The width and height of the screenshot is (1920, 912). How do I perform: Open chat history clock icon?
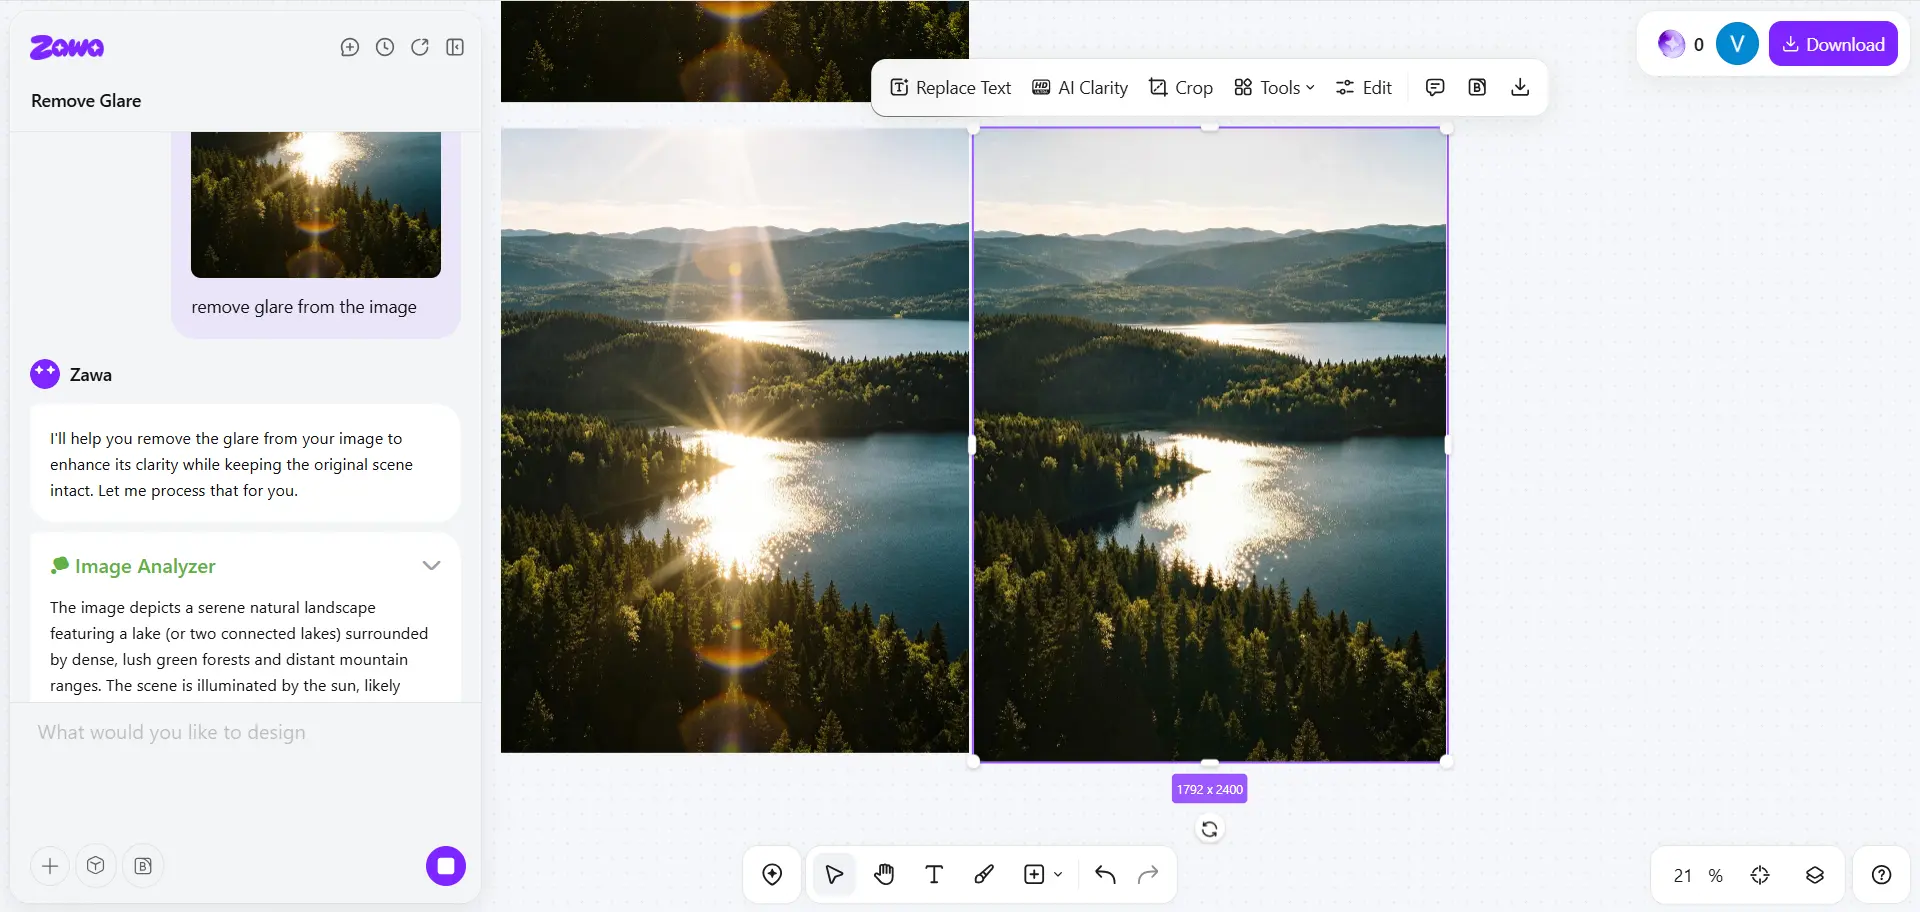(385, 47)
